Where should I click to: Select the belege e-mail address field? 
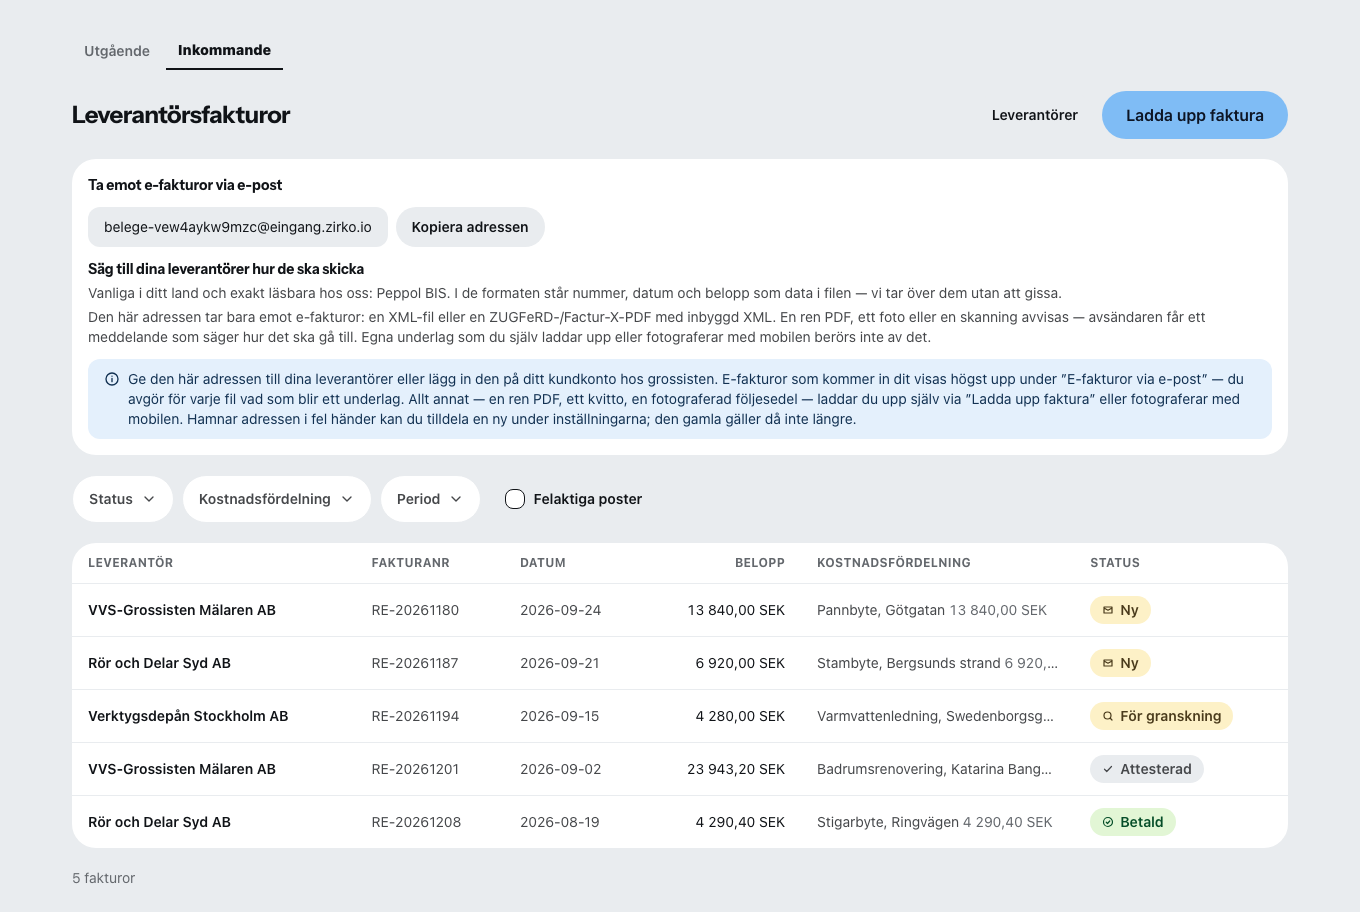238,227
